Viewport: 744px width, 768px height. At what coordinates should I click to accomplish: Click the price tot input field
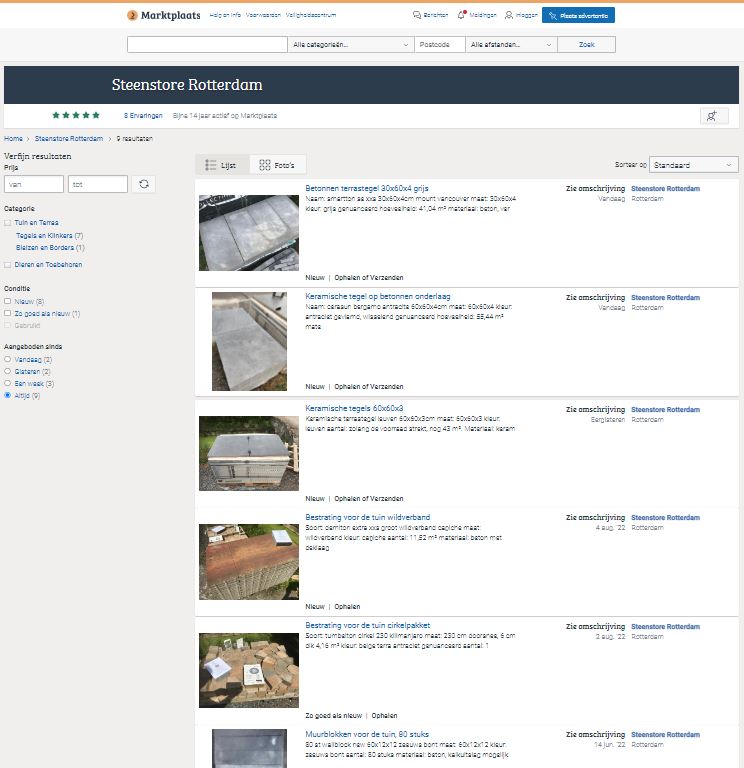click(98, 184)
